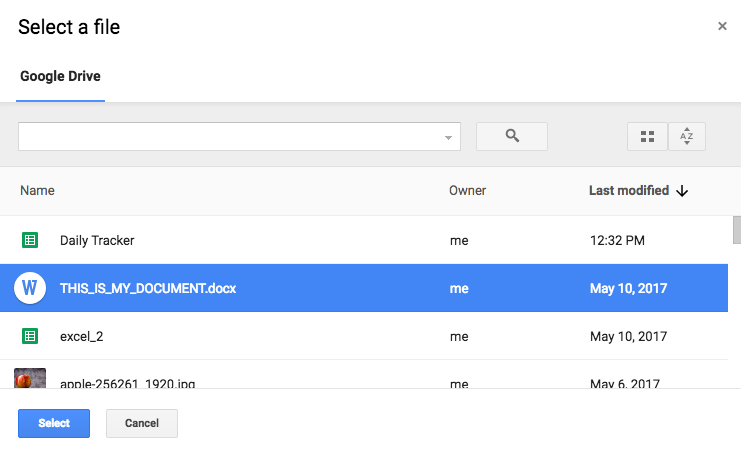741x455 pixels.
Task: Expand the search box dropdown arrow
Action: tap(449, 137)
